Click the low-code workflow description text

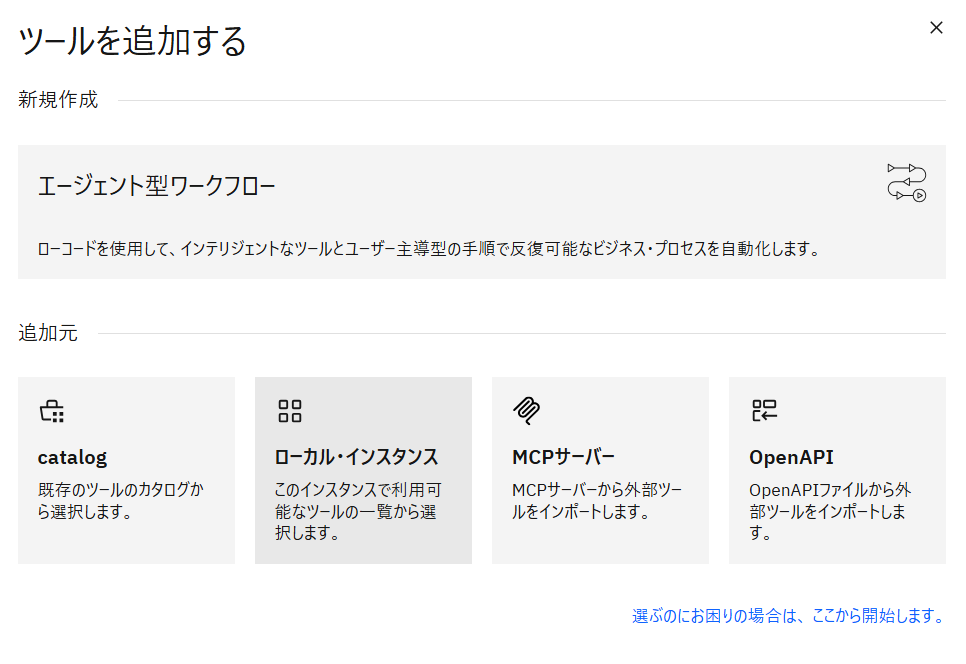(428, 249)
